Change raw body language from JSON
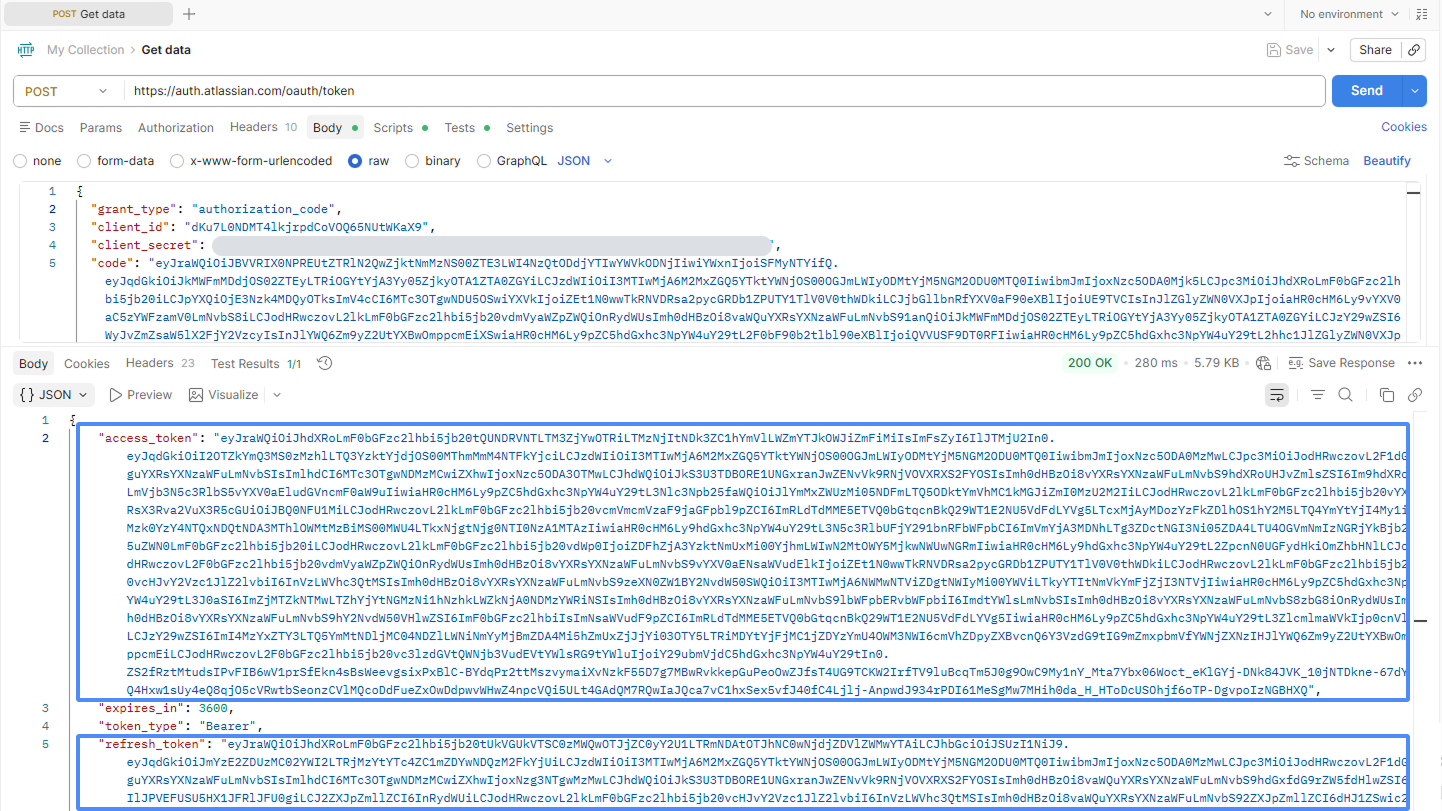Image resolution: width=1442 pixels, height=811 pixels. (x=585, y=161)
